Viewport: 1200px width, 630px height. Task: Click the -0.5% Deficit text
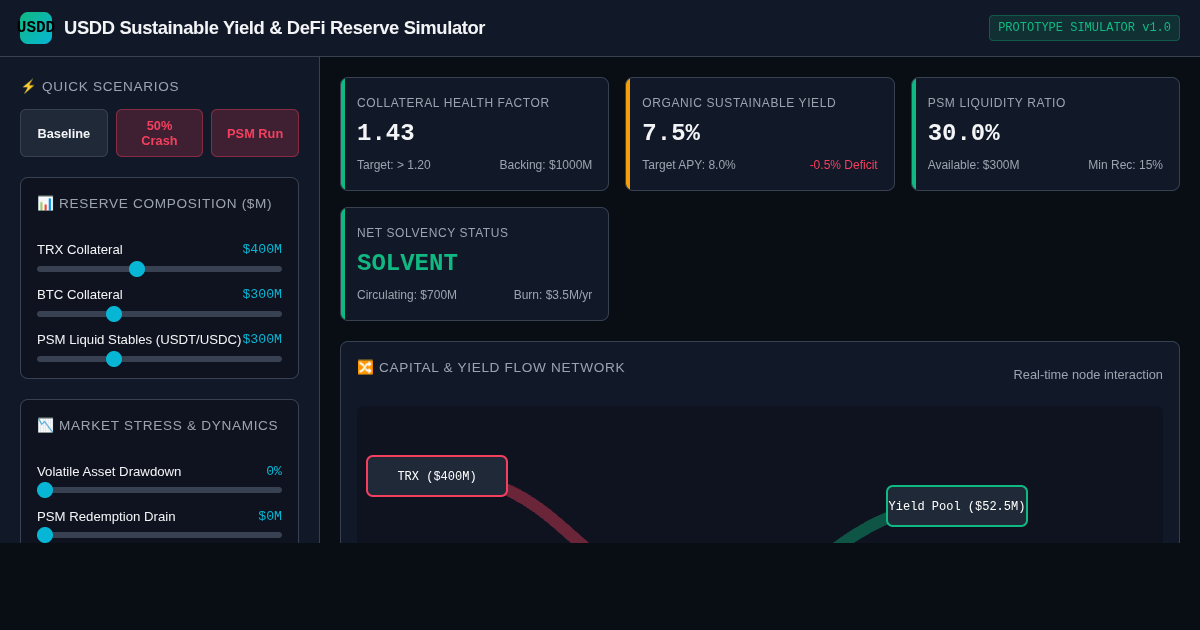[x=843, y=165]
